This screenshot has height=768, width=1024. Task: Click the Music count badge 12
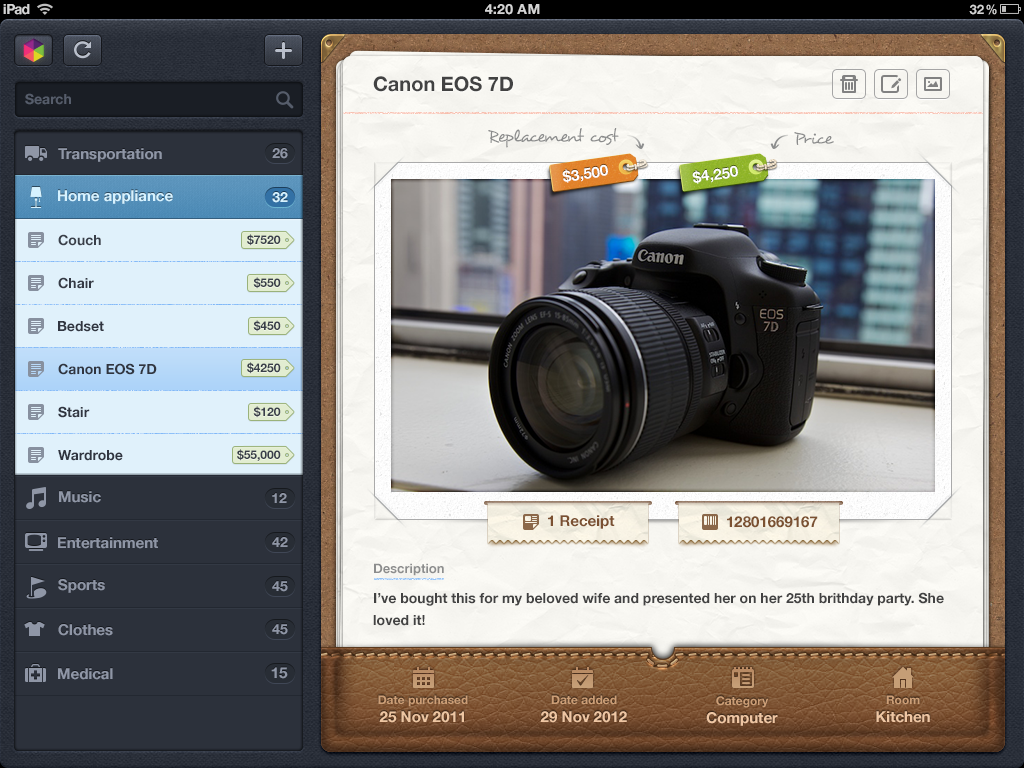[280, 498]
